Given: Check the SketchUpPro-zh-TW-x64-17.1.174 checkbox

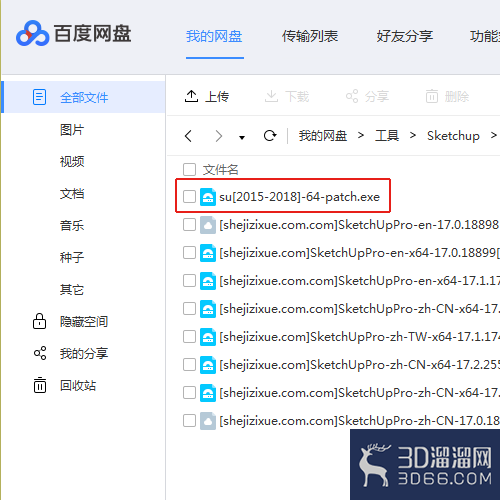Looking at the screenshot, I should pos(189,337).
